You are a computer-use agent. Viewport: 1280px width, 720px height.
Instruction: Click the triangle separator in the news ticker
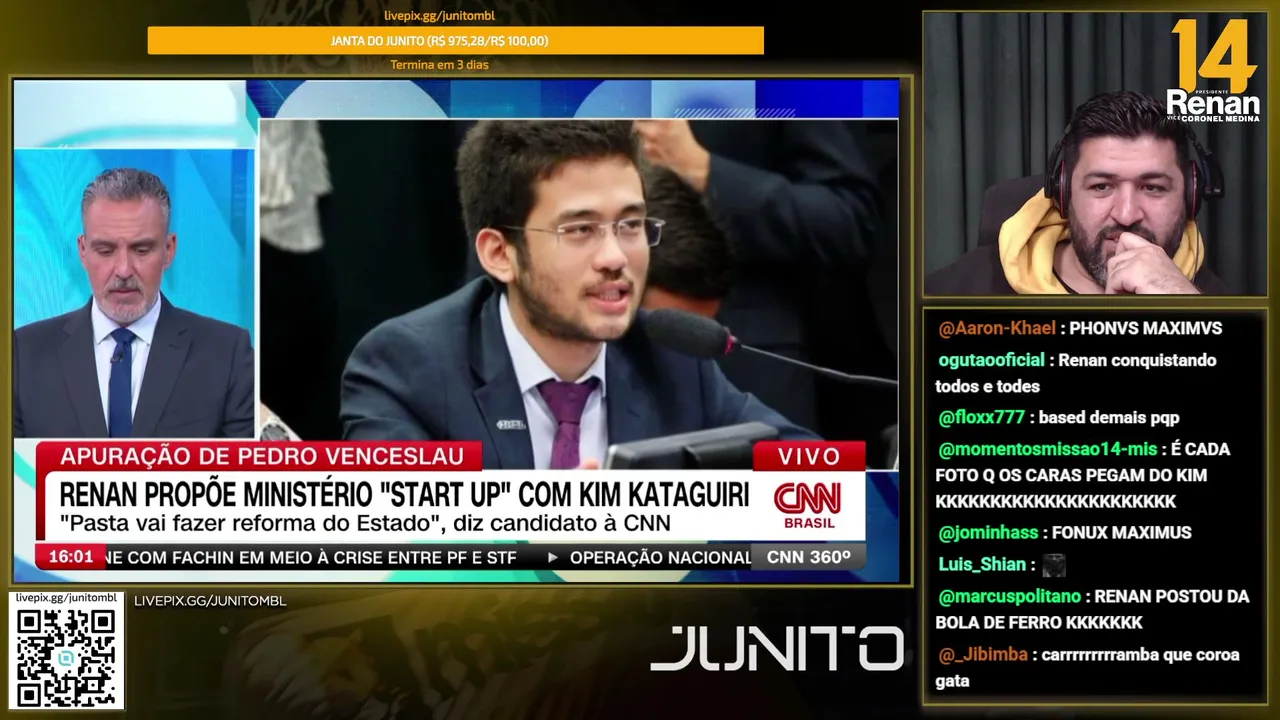(x=552, y=557)
